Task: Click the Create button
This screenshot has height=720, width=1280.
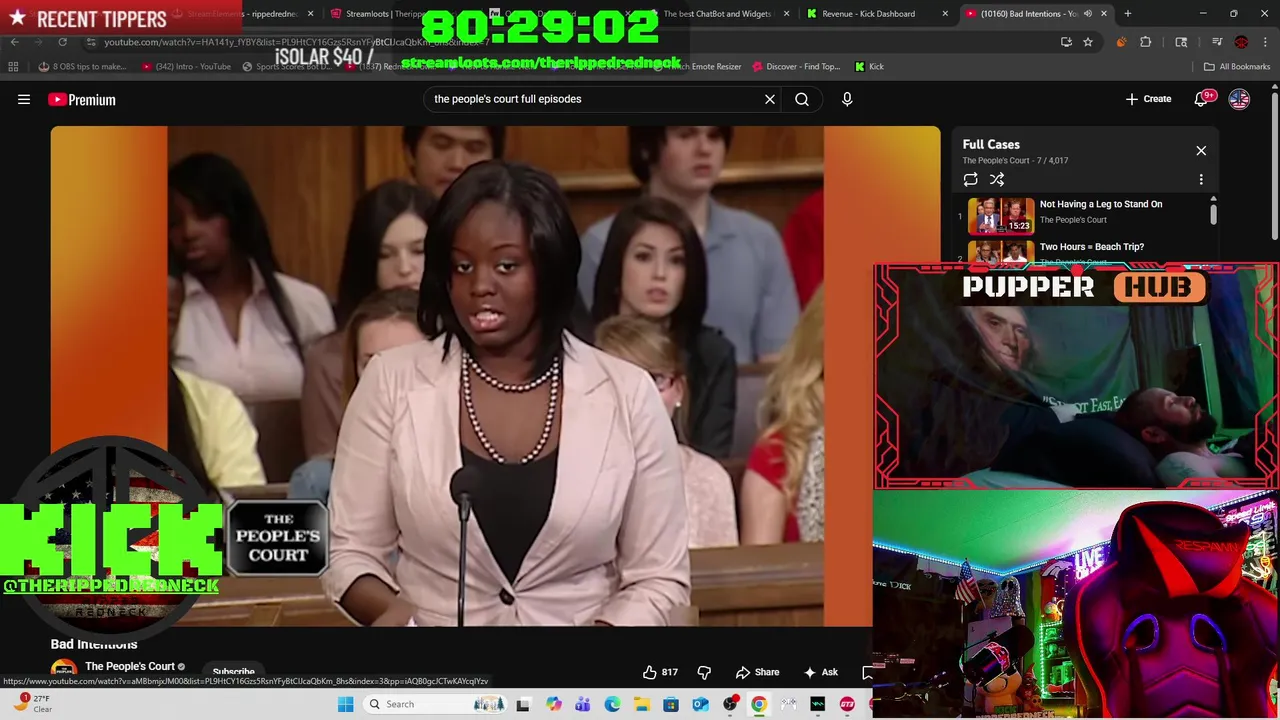Action: click(x=1148, y=99)
